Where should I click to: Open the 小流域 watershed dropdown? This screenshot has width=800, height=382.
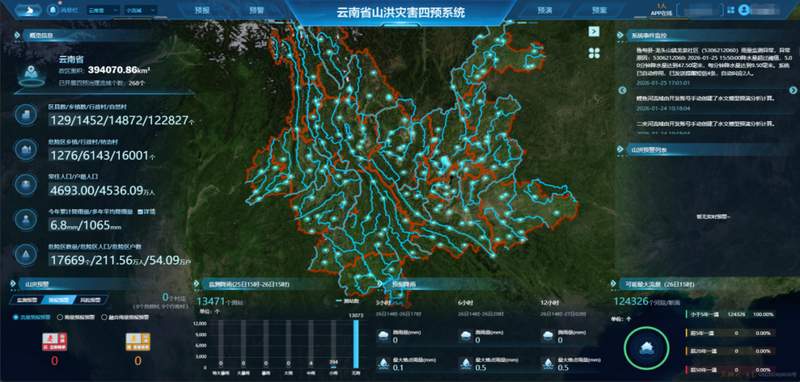140,10
